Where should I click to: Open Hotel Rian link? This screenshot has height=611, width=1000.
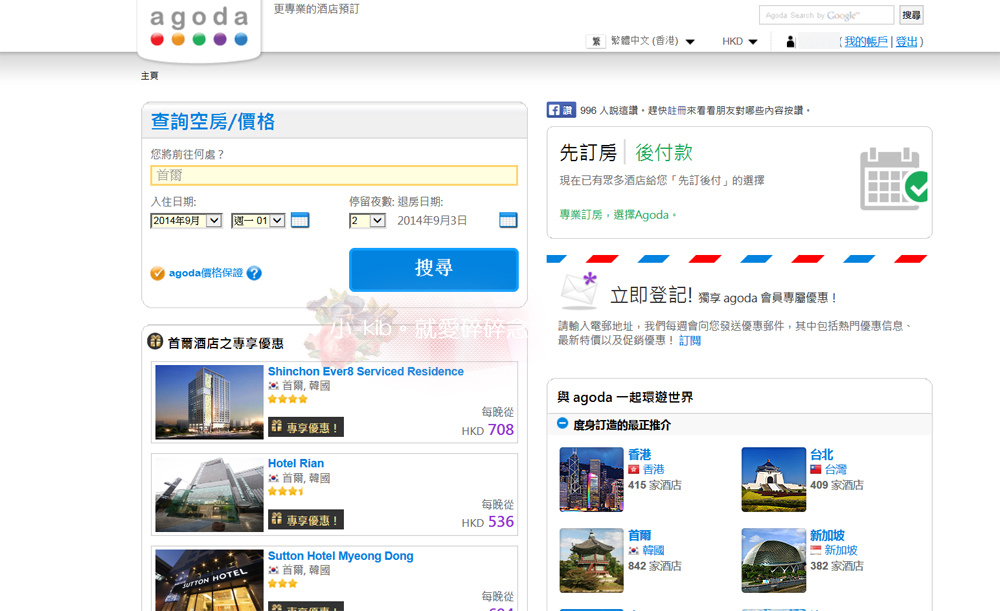point(296,463)
